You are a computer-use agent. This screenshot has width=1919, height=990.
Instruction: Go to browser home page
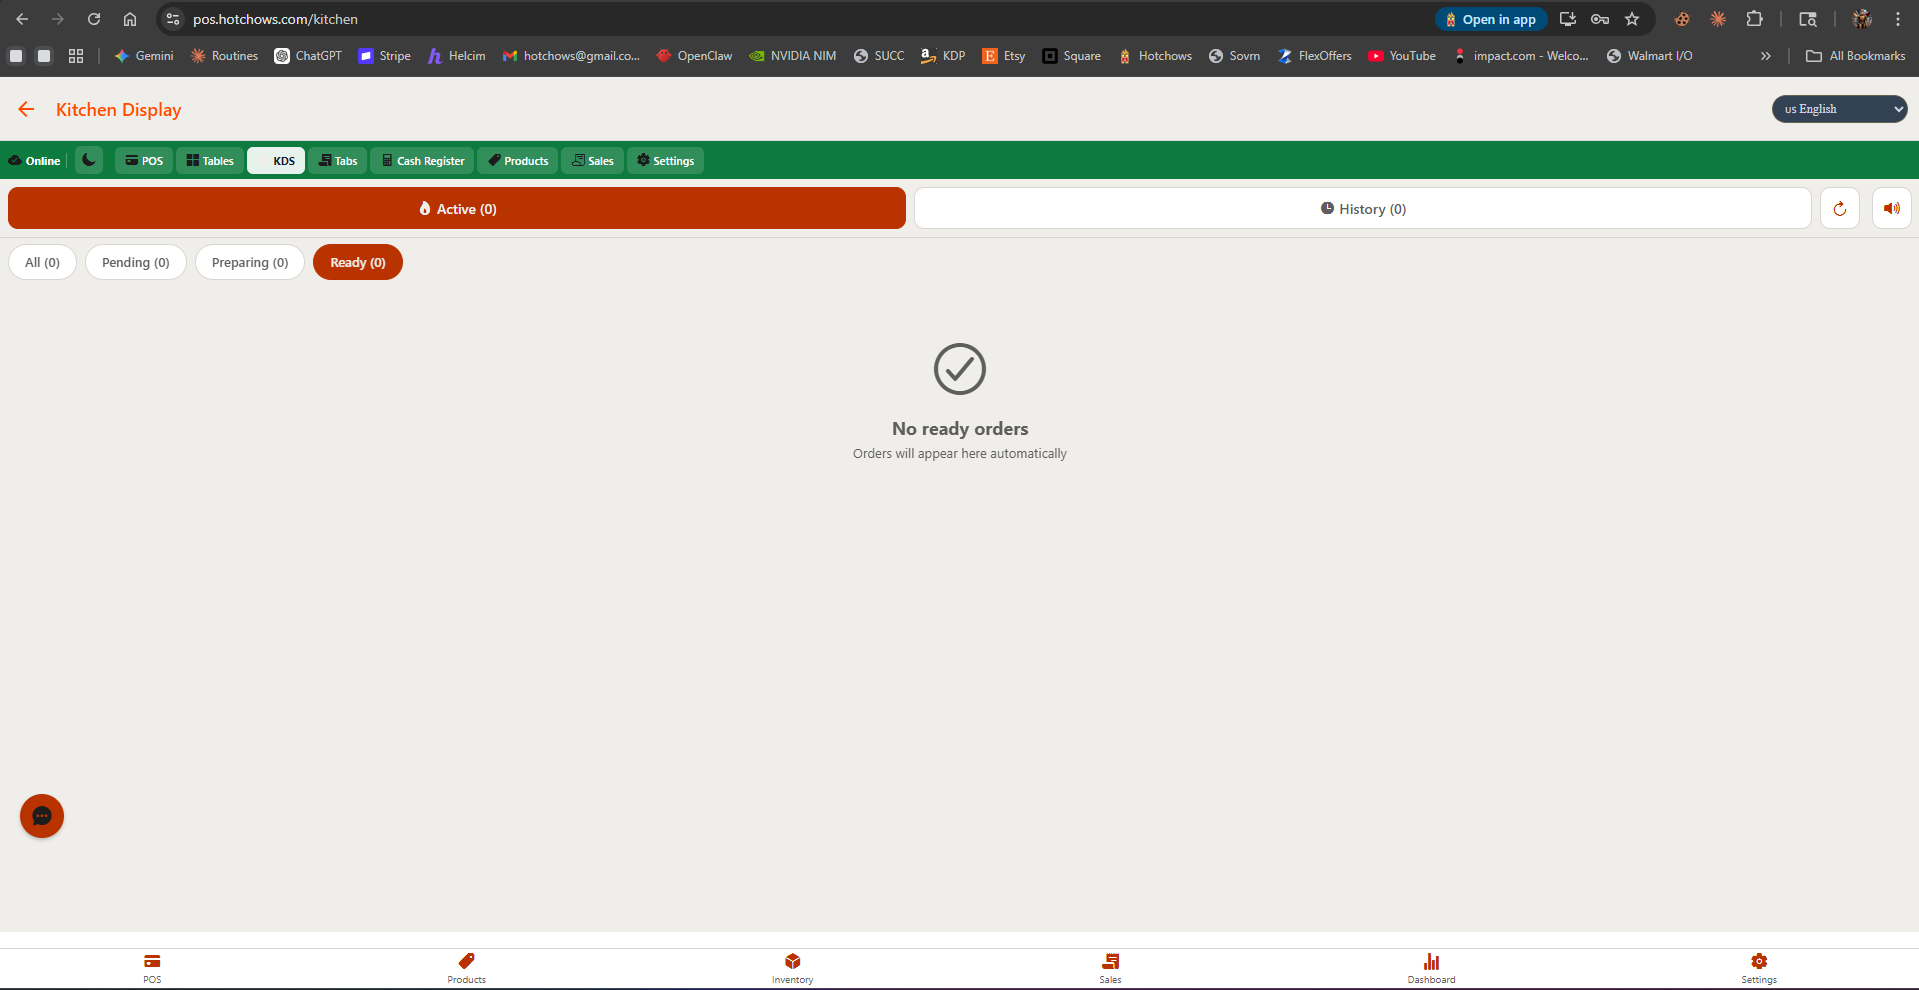130,19
